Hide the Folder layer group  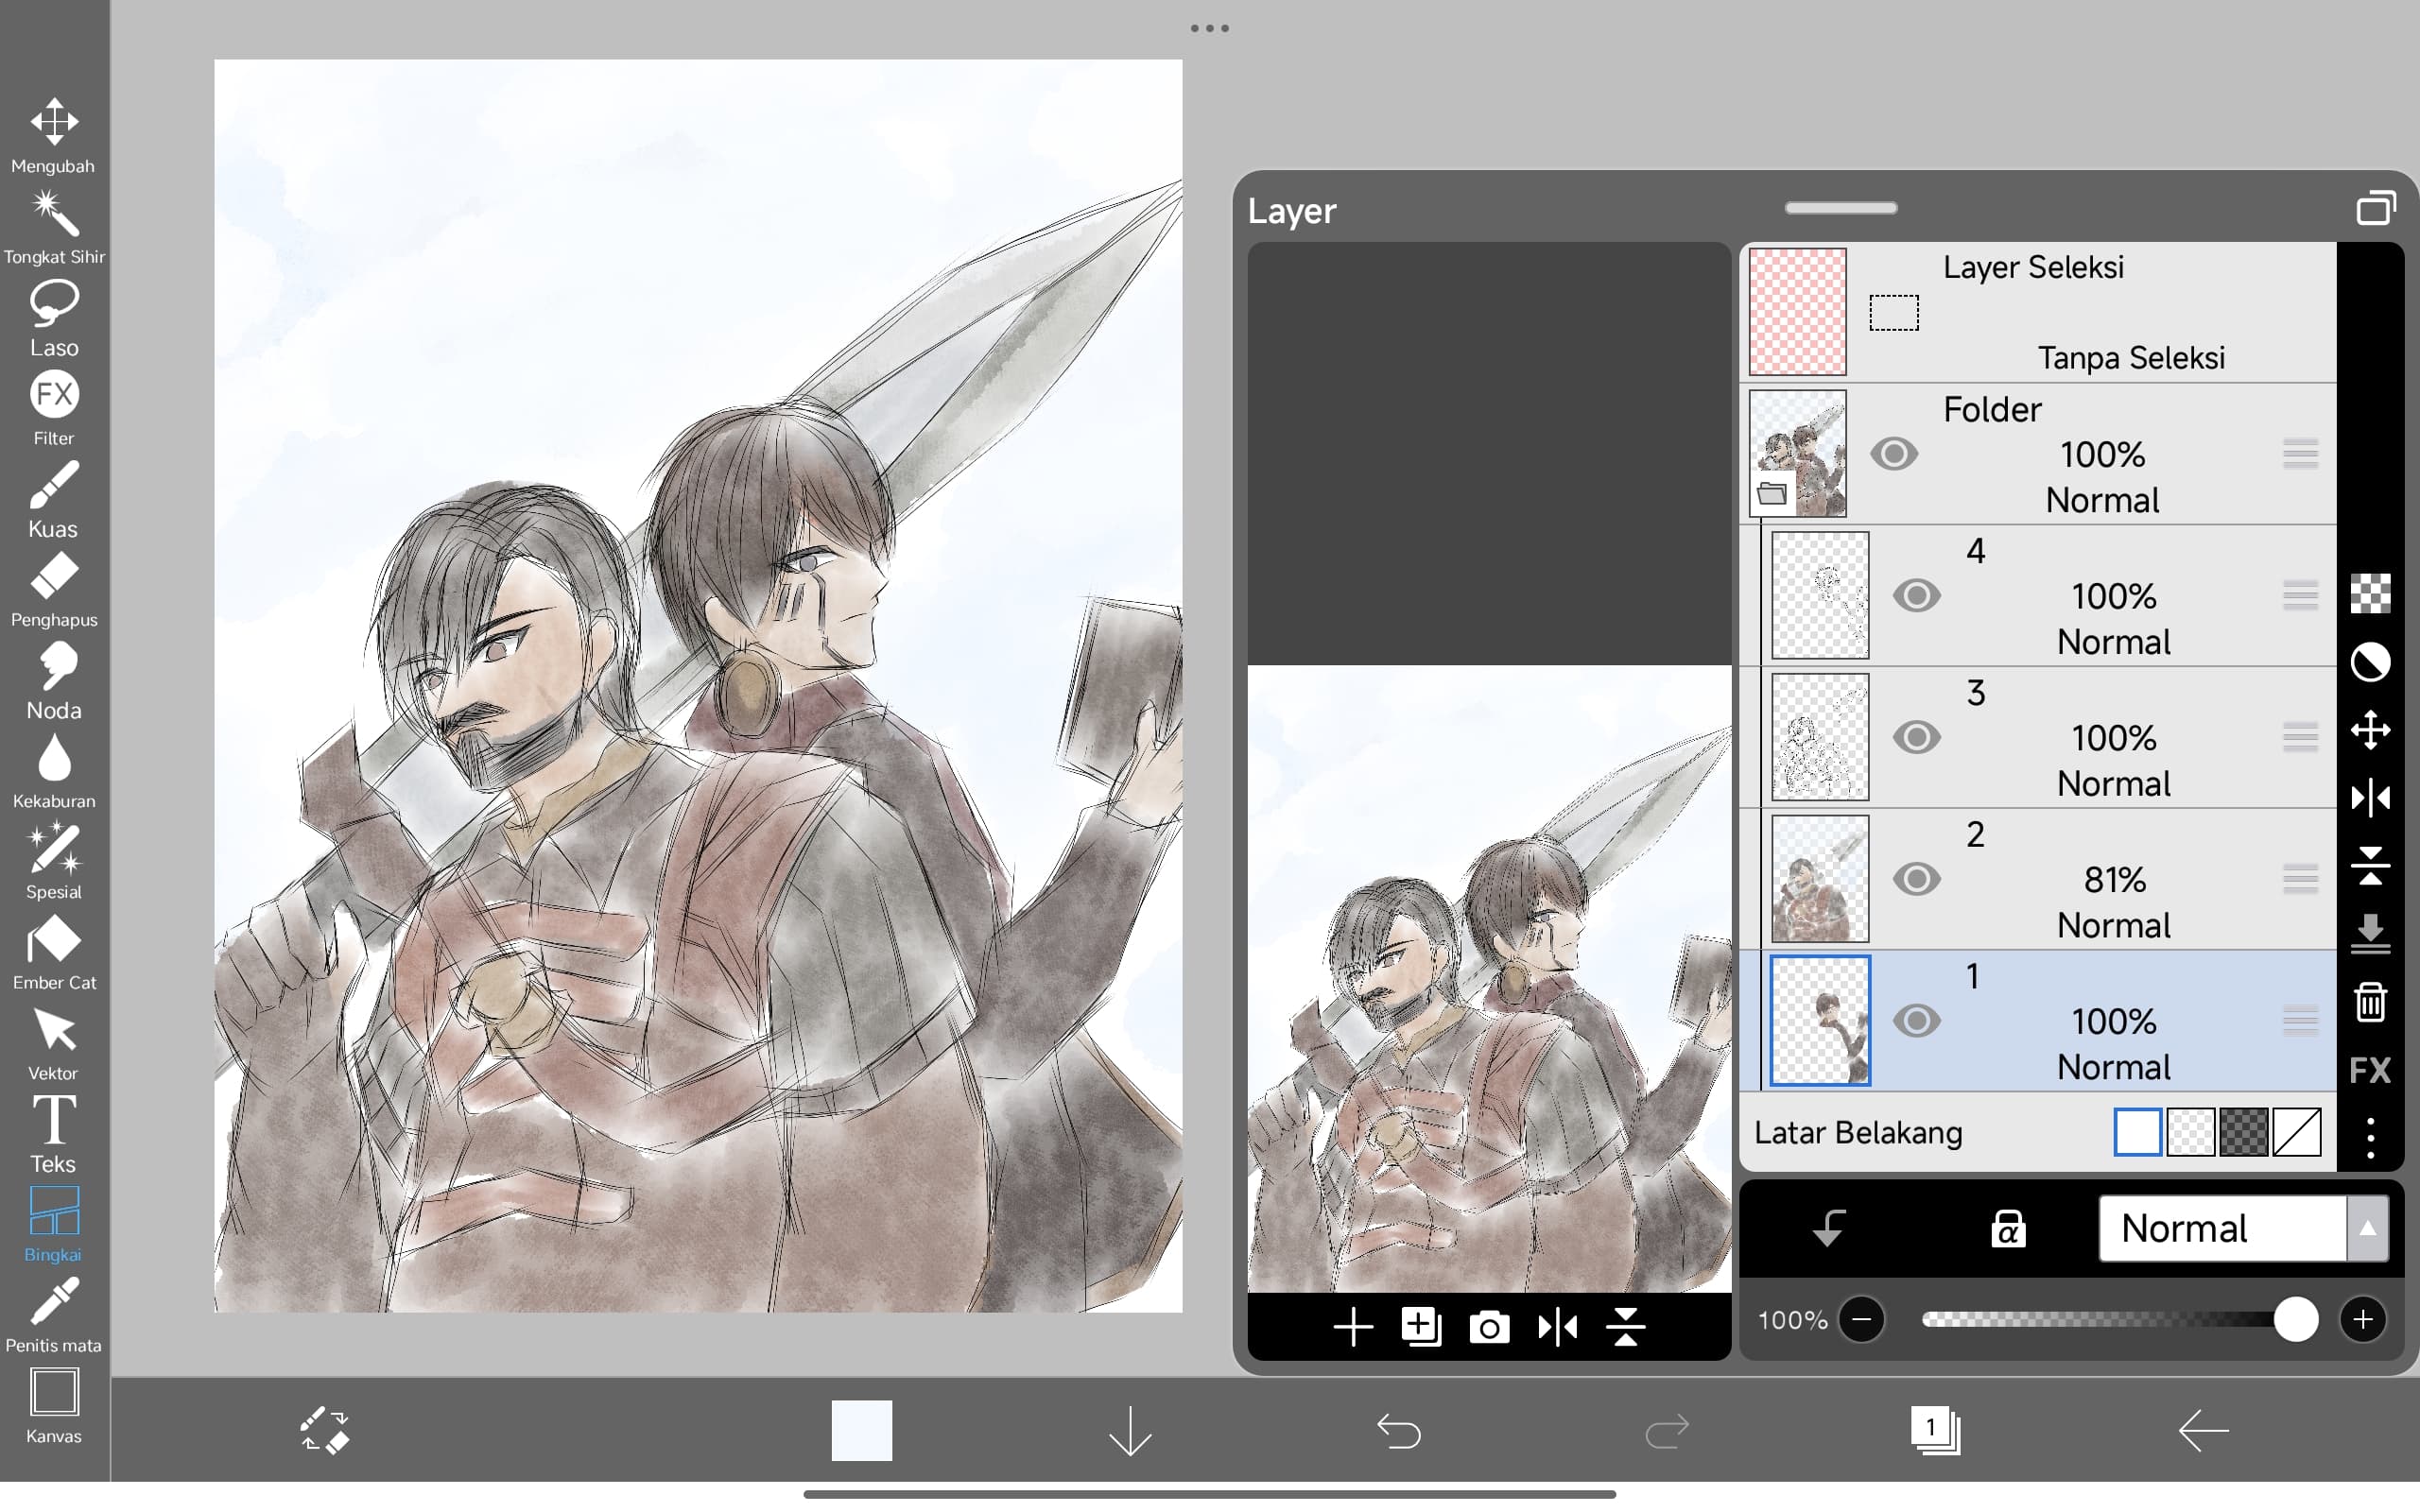coord(1893,454)
